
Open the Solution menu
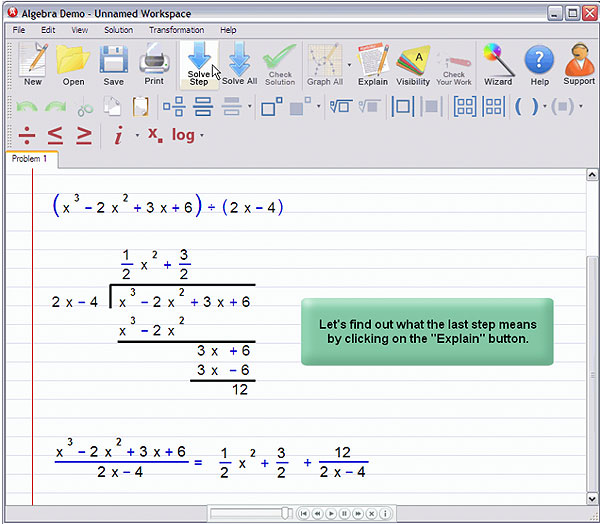coord(118,30)
